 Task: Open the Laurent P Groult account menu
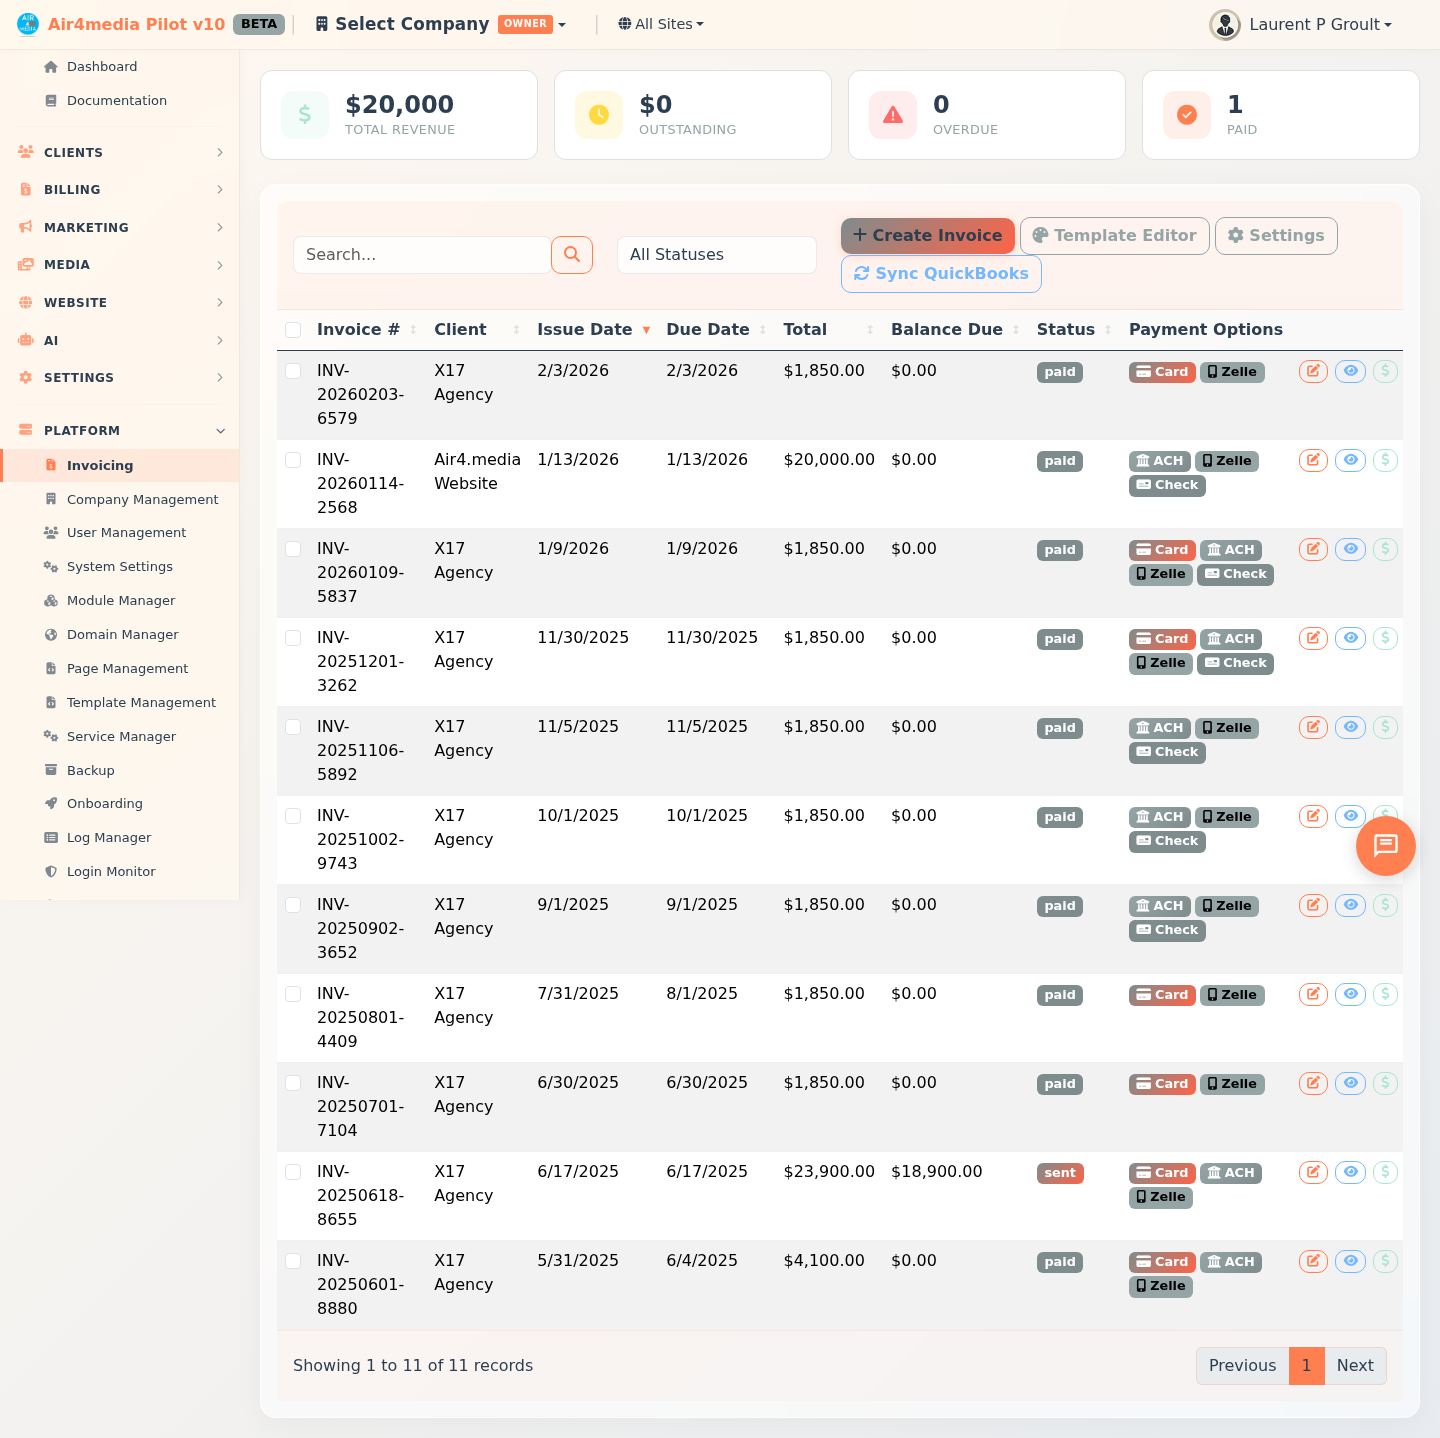(x=1300, y=24)
